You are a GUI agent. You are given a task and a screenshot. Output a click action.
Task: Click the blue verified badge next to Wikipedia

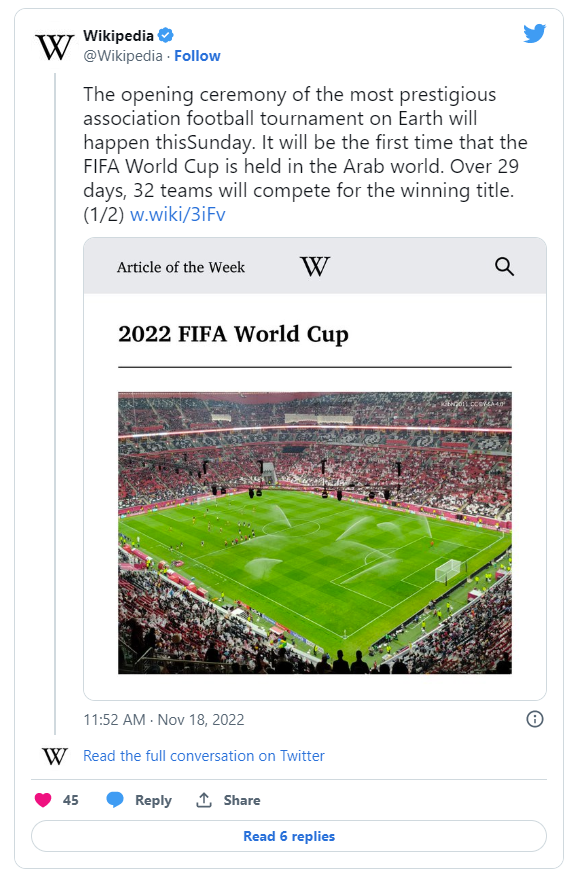[166, 35]
